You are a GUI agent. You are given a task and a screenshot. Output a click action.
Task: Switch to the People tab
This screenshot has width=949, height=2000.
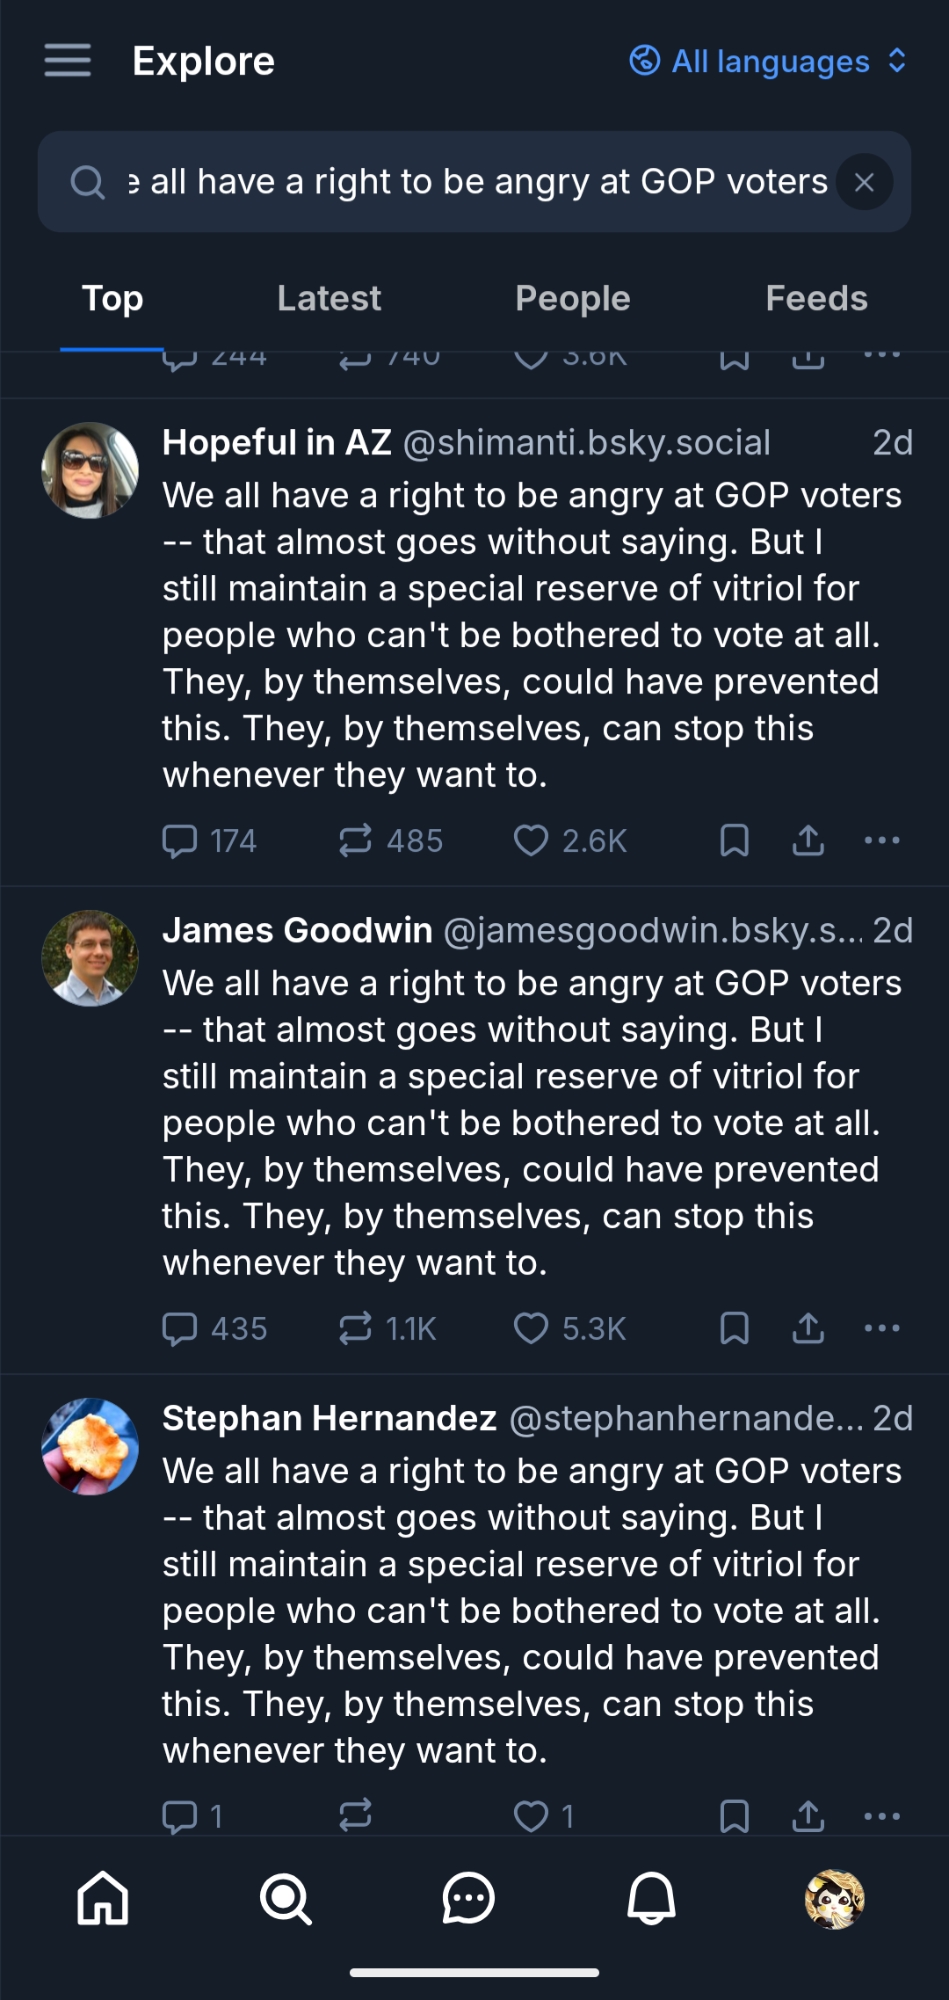click(572, 298)
